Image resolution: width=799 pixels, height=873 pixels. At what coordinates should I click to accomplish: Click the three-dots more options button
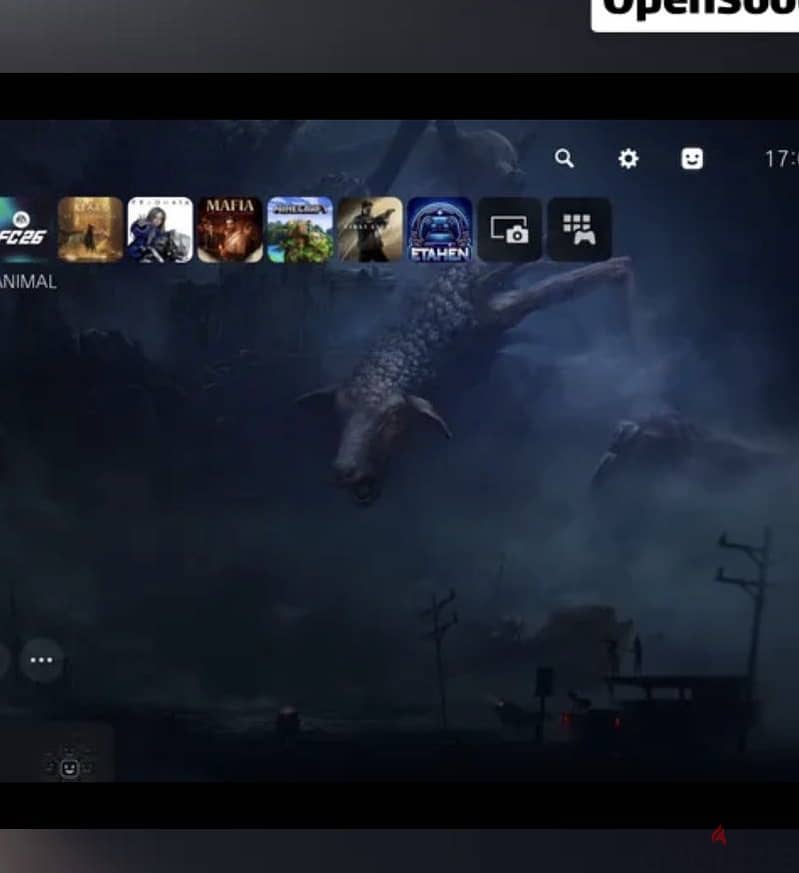point(41,660)
